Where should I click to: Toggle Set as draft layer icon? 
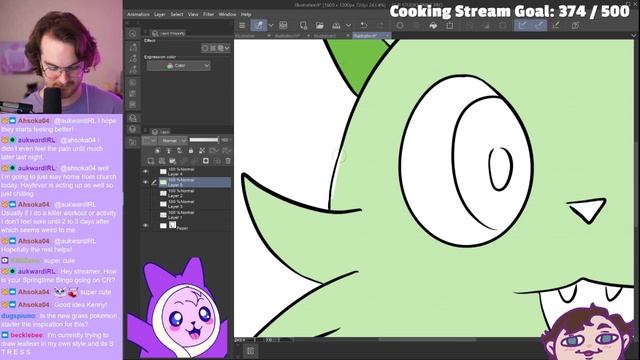pos(180,151)
